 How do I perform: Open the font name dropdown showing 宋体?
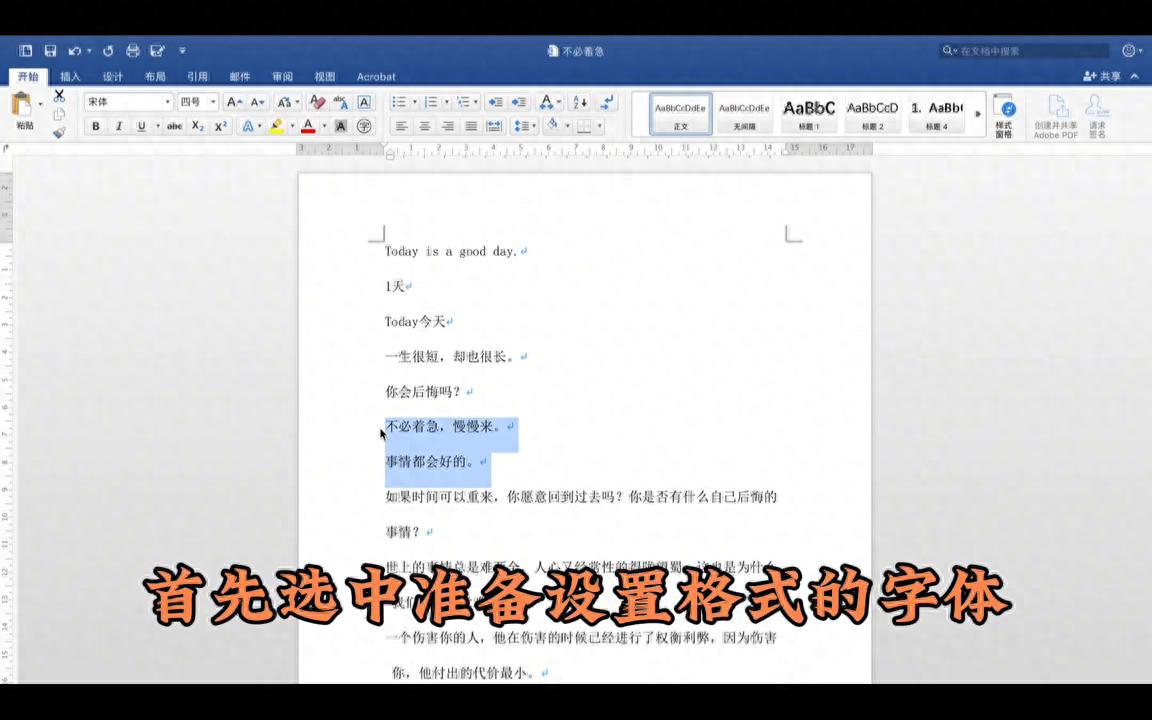pos(128,102)
